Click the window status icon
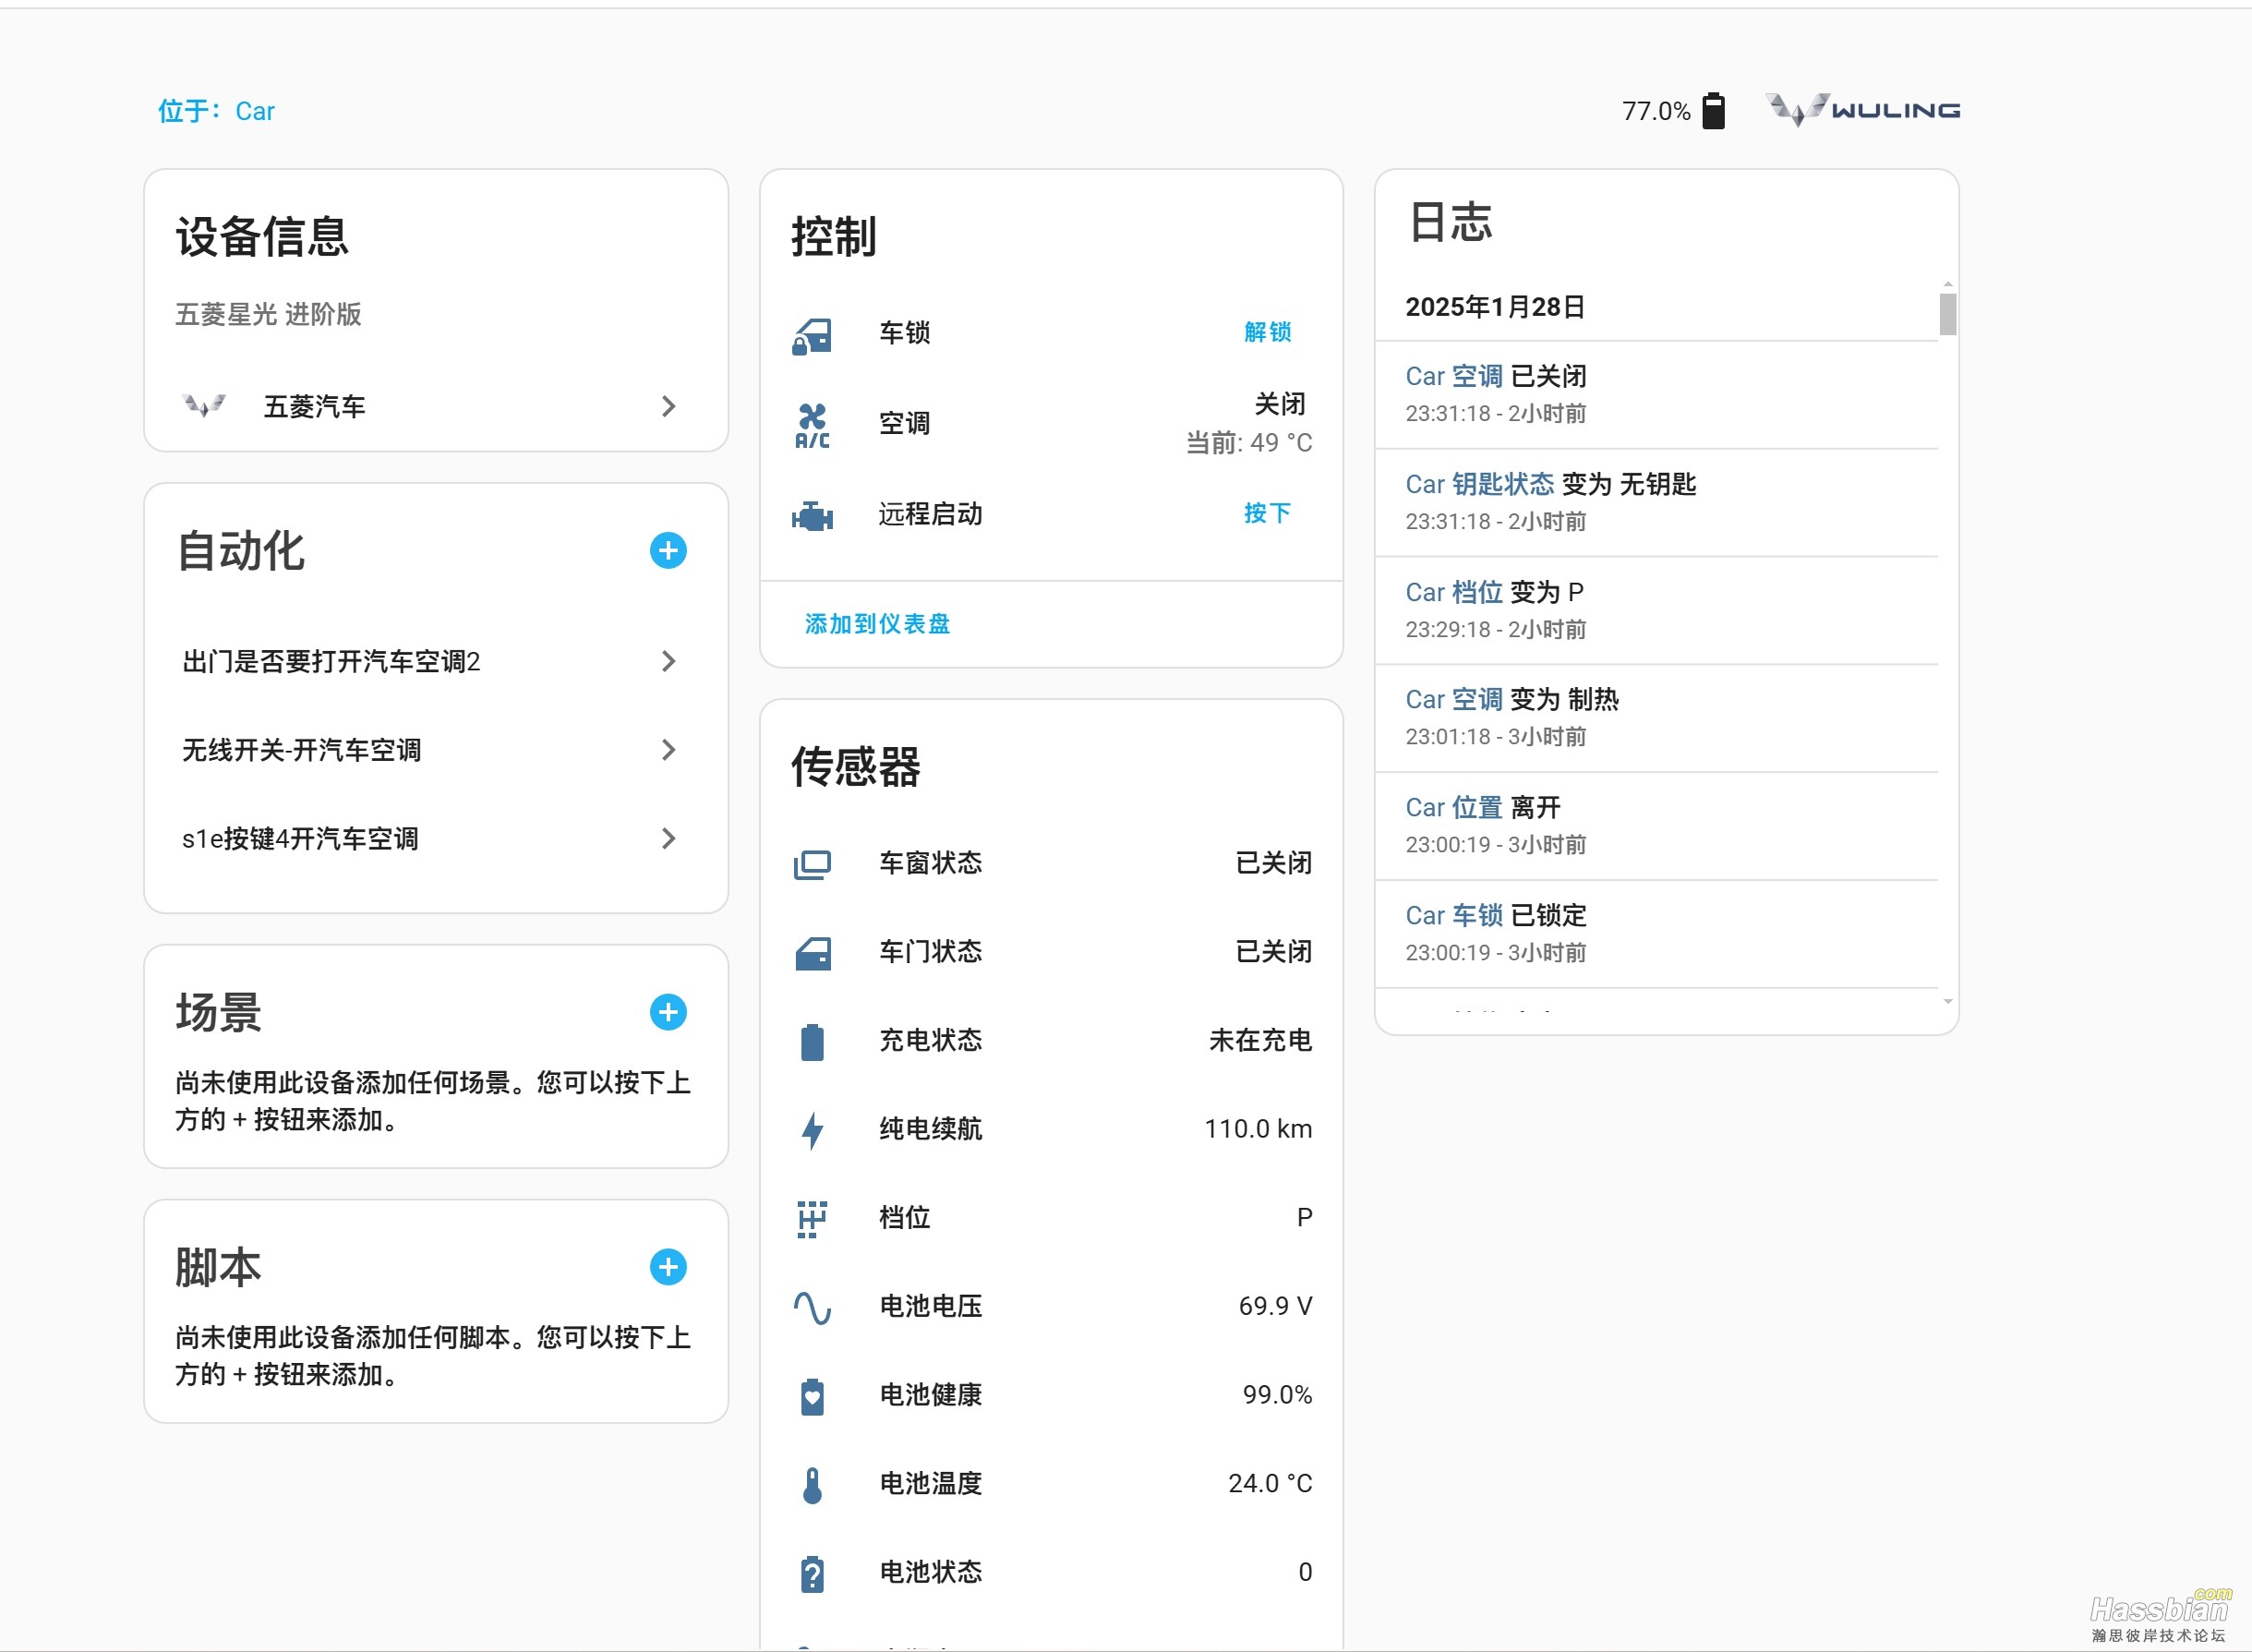The height and width of the screenshot is (1652, 2252). click(x=812, y=864)
